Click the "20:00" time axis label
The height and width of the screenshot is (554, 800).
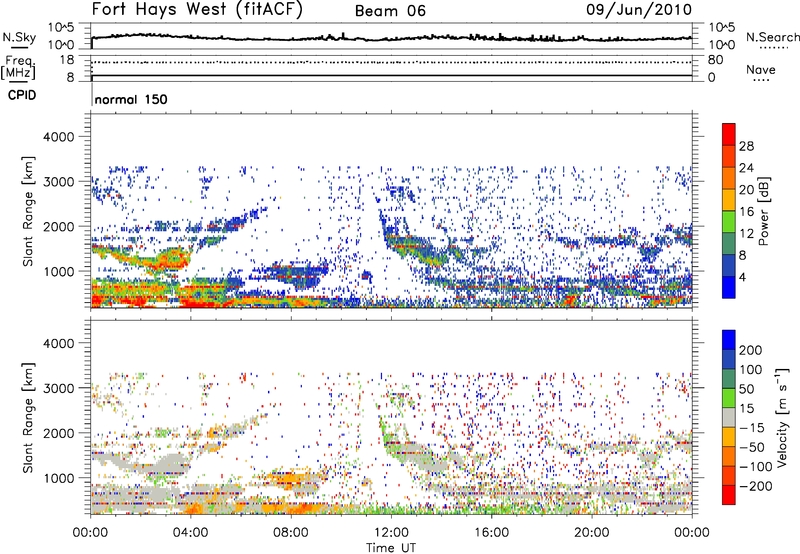click(x=592, y=533)
